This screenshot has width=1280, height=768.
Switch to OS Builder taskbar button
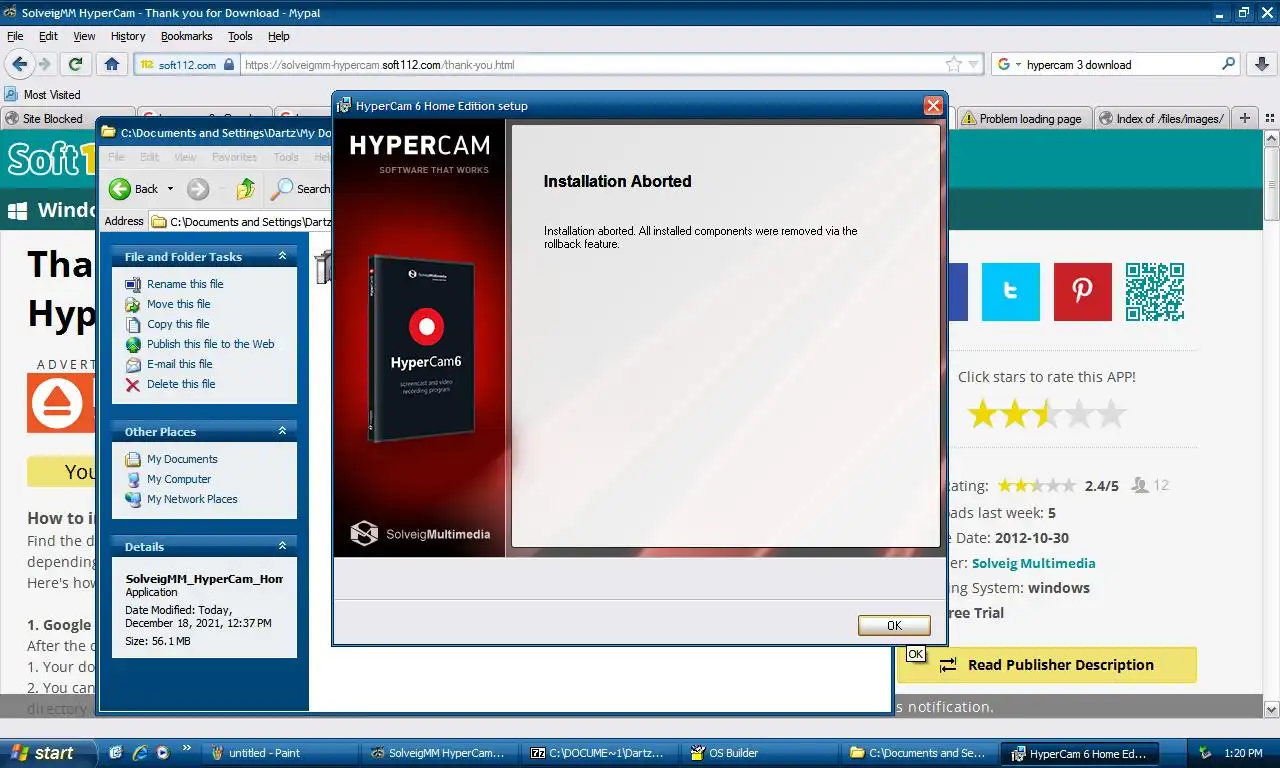pyautogui.click(x=758, y=753)
